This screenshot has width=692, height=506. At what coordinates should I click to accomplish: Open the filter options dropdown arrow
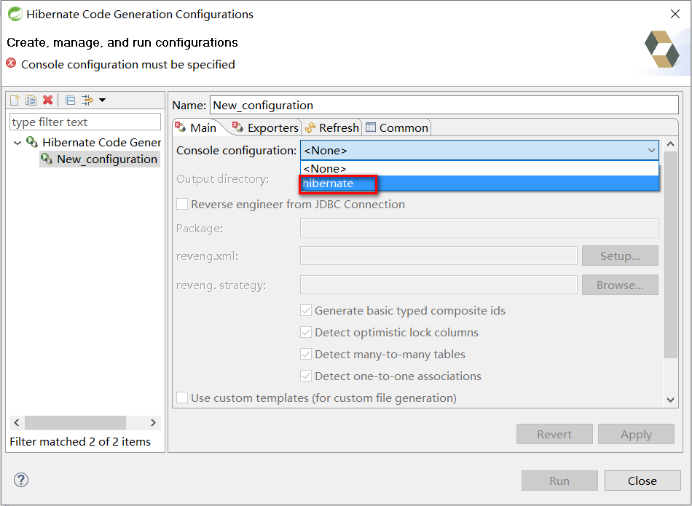[102, 100]
